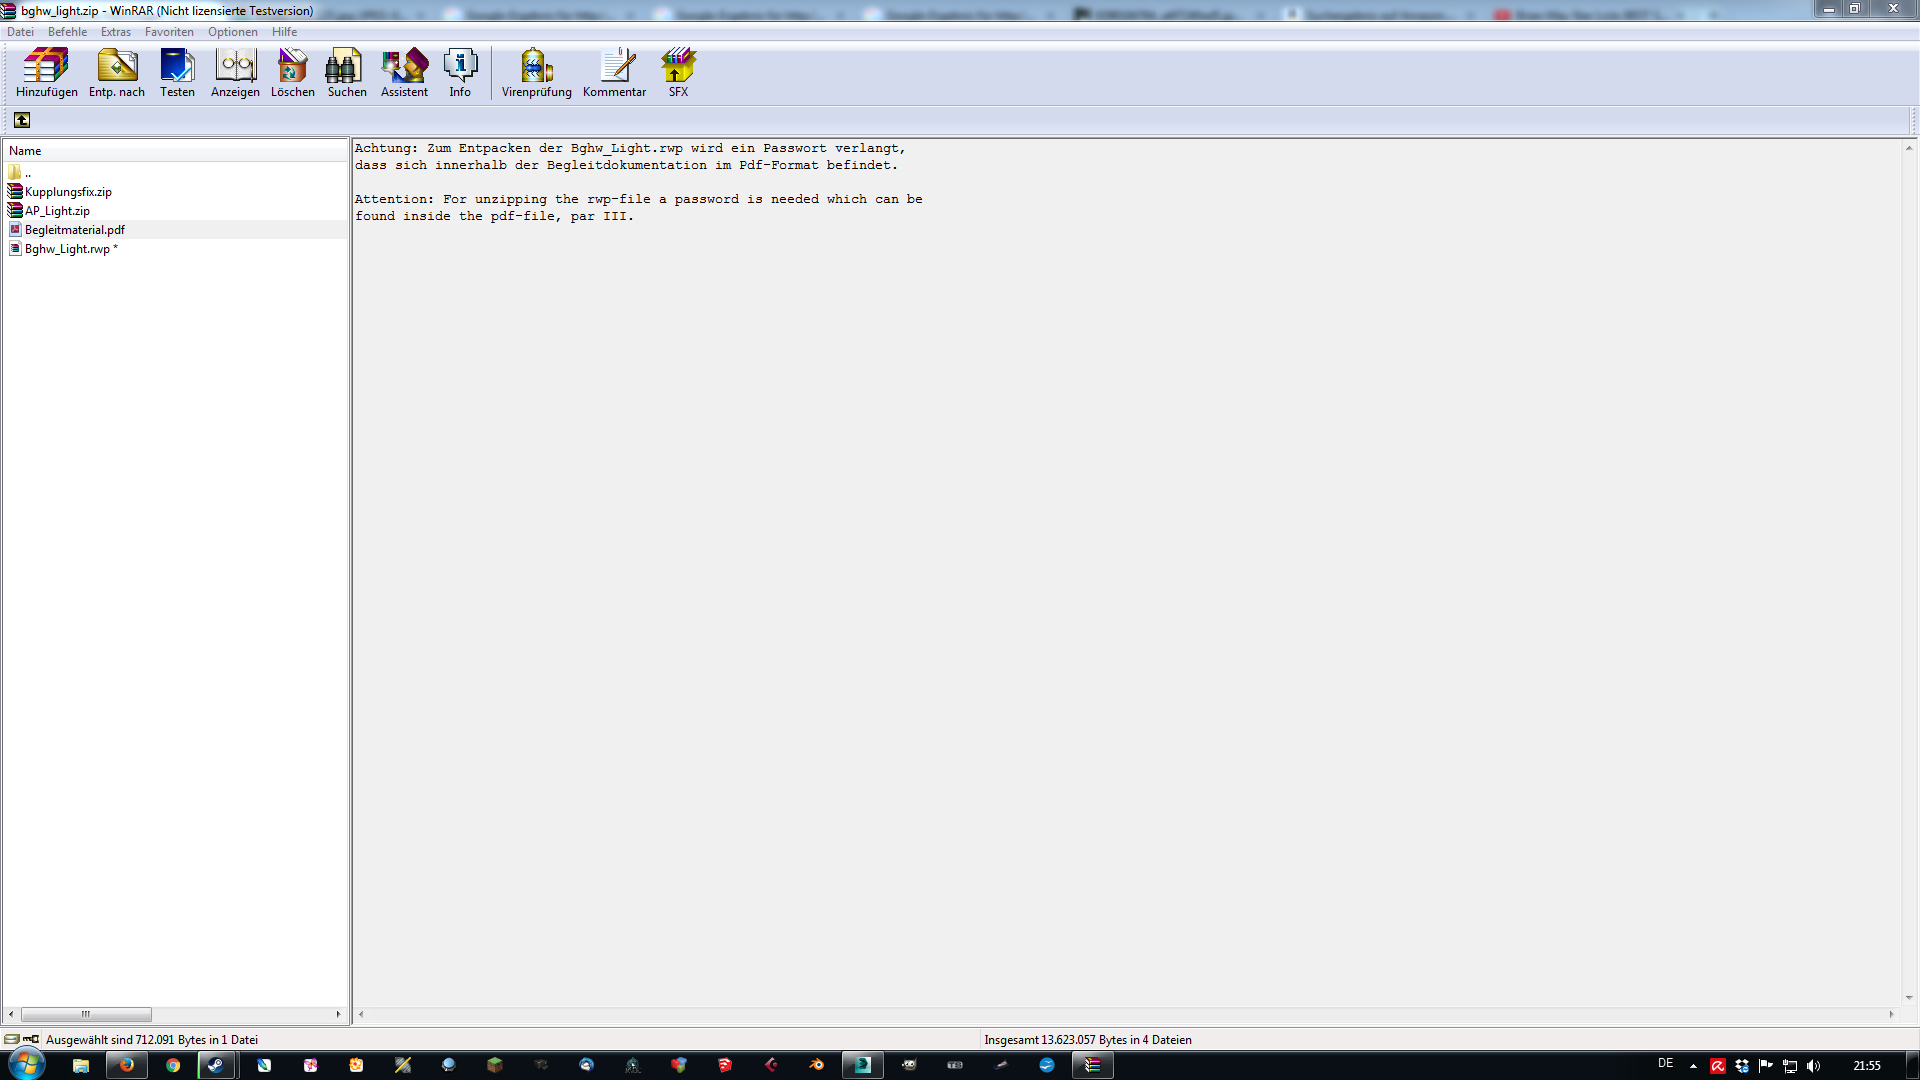This screenshot has width=1920, height=1080.
Task: Open the Befehle menu
Action: point(67,32)
